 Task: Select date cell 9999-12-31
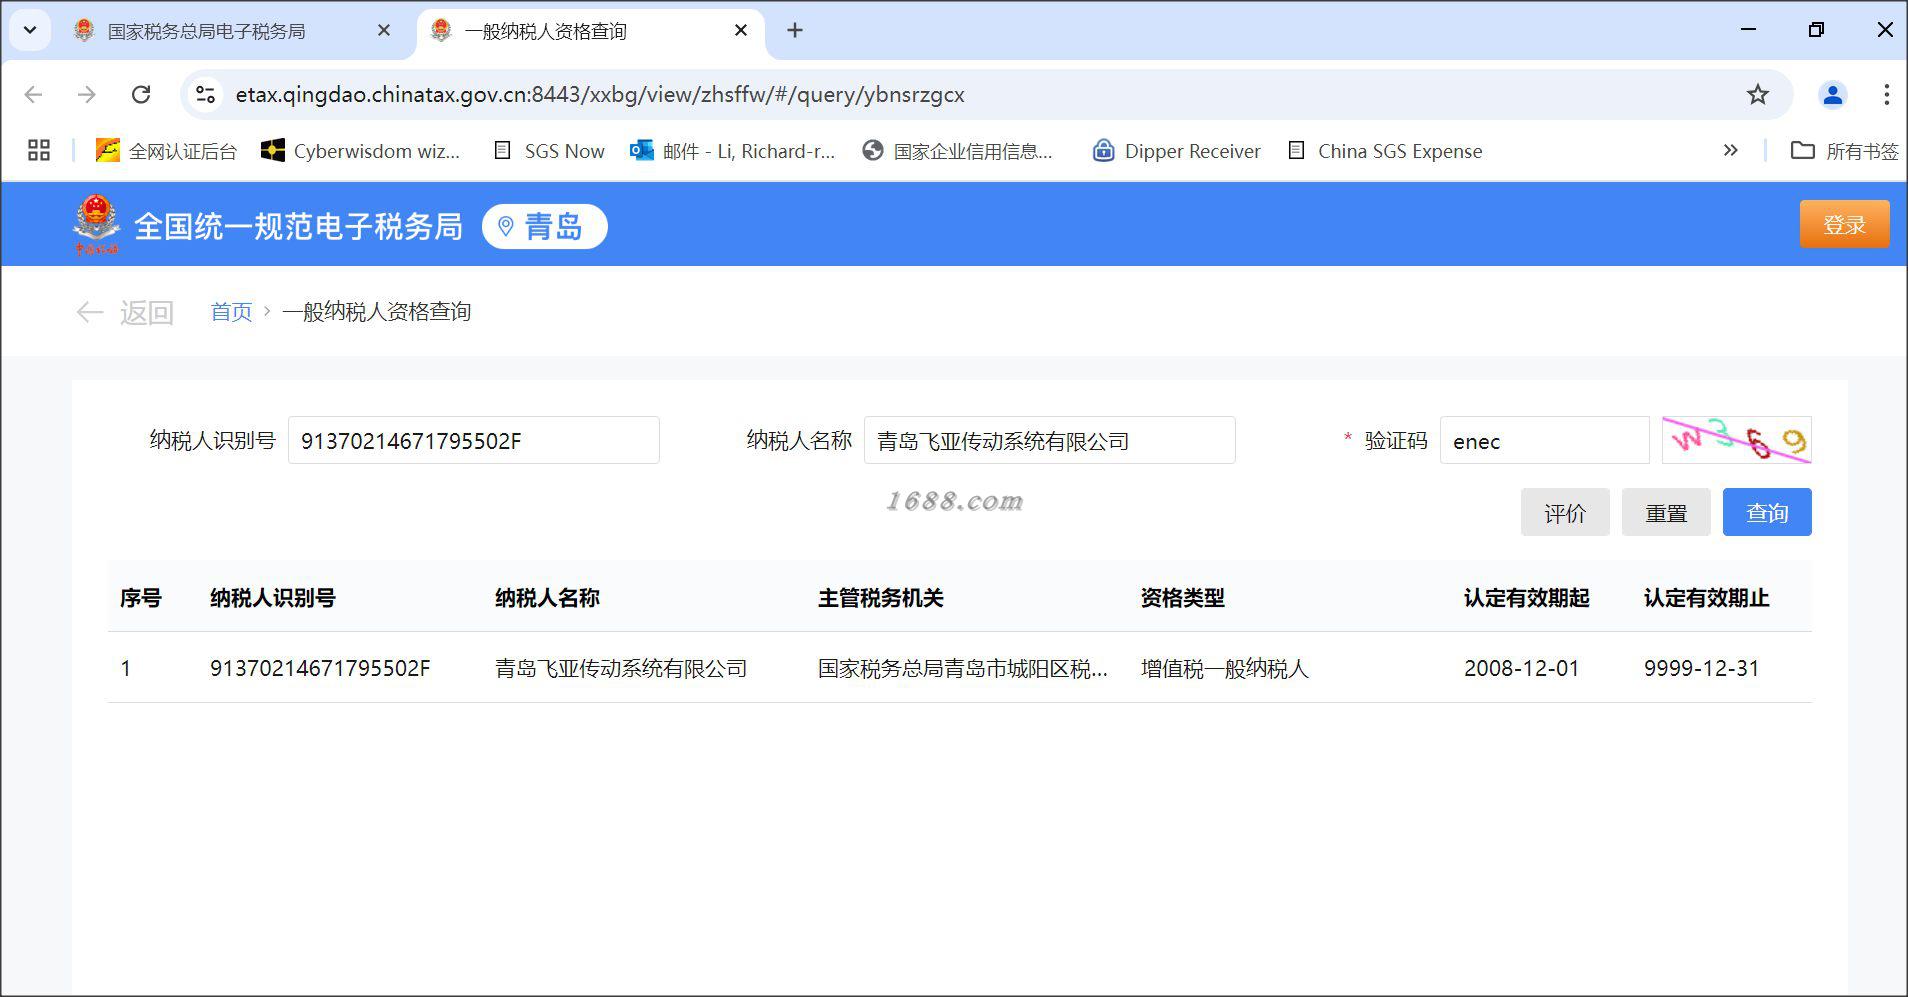point(1701,668)
